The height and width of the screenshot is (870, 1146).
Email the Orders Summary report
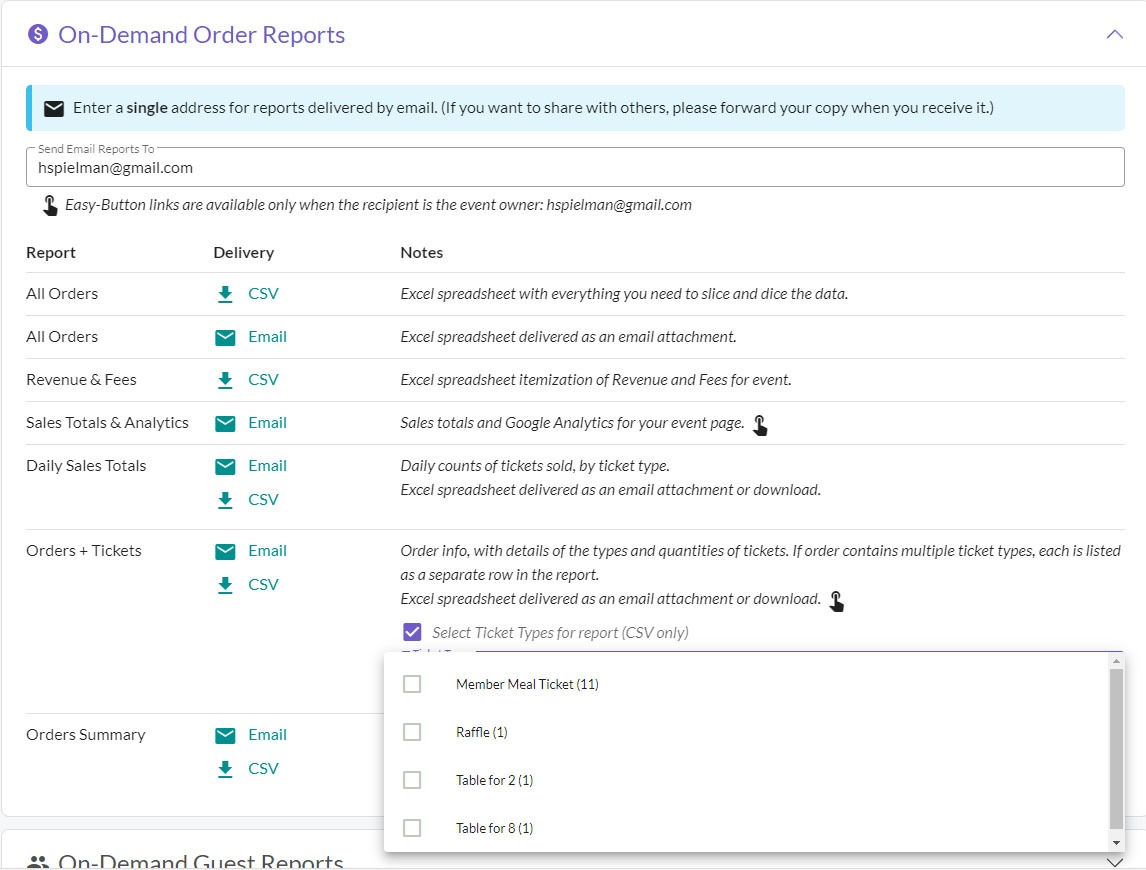[x=267, y=735]
